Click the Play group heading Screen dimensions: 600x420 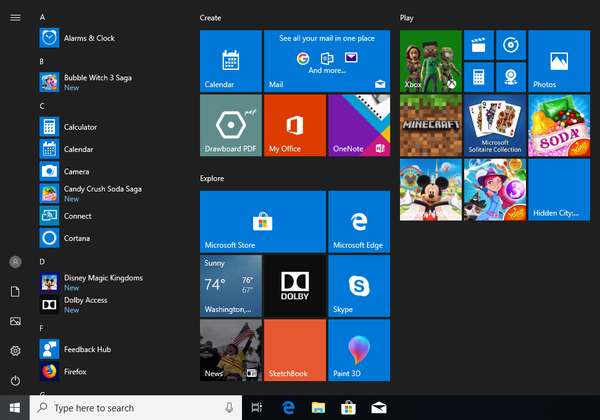[406, 18]
